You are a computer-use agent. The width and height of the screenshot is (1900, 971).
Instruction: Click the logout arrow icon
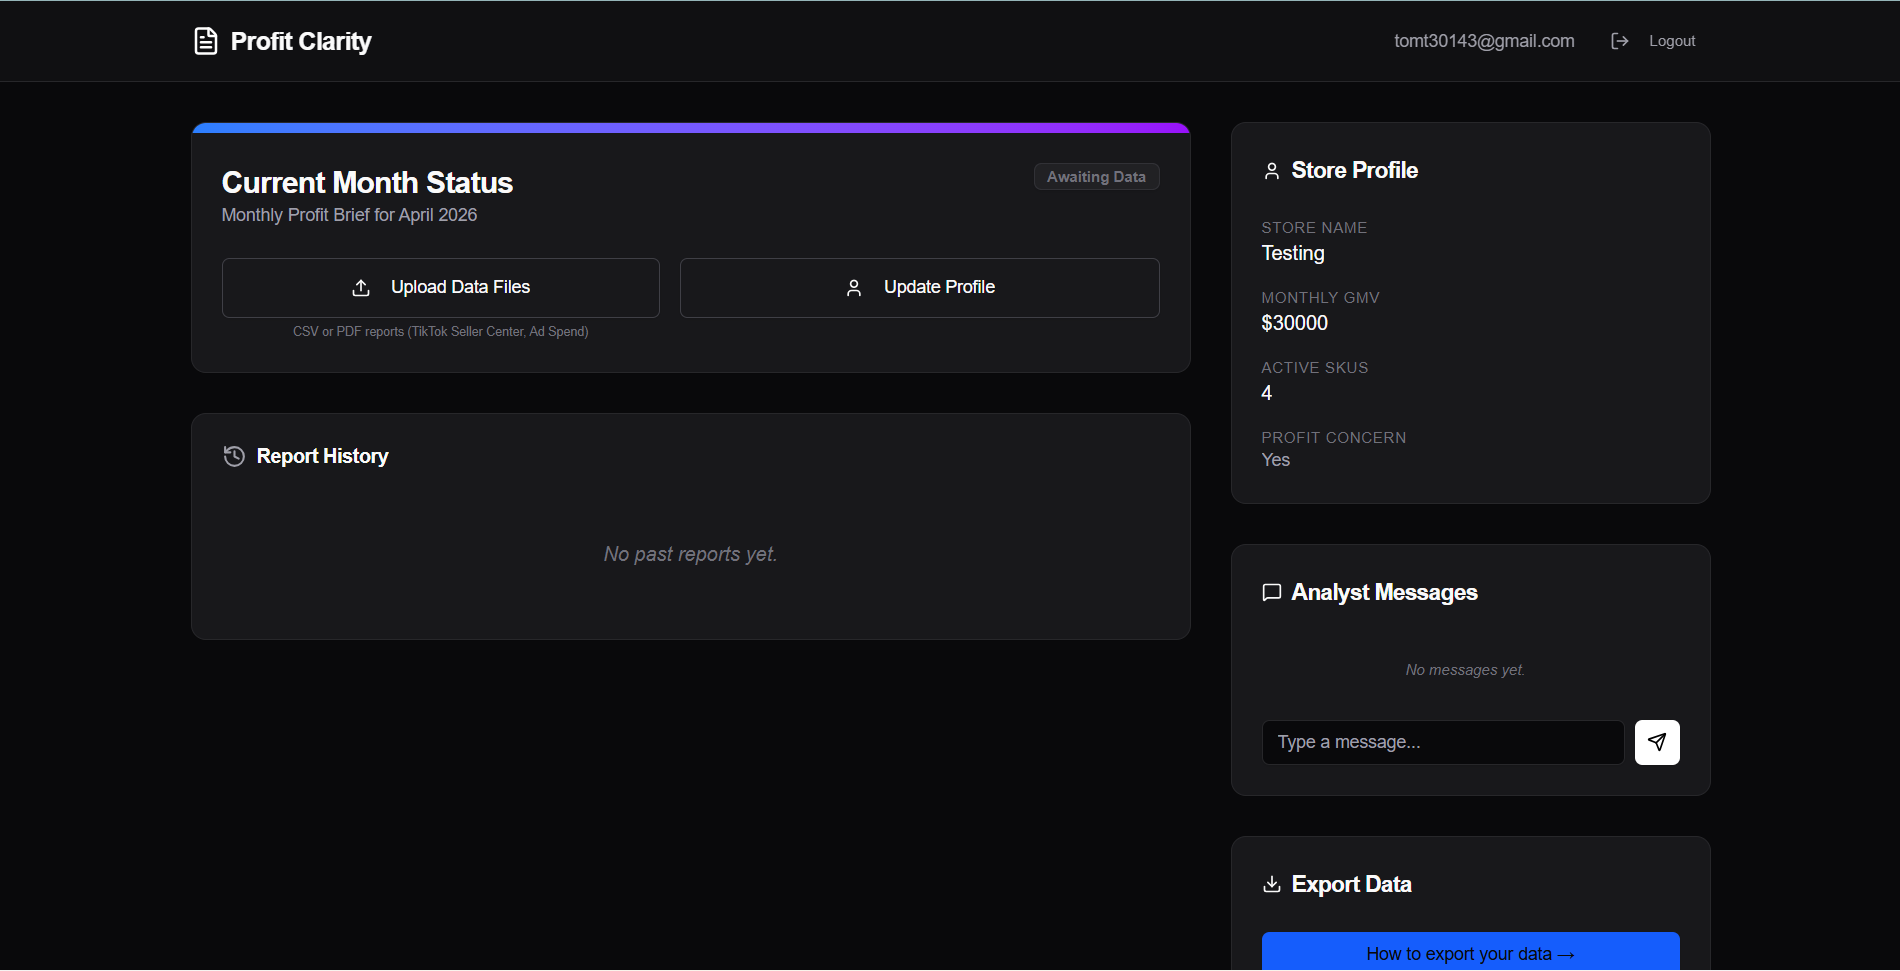1620,41
